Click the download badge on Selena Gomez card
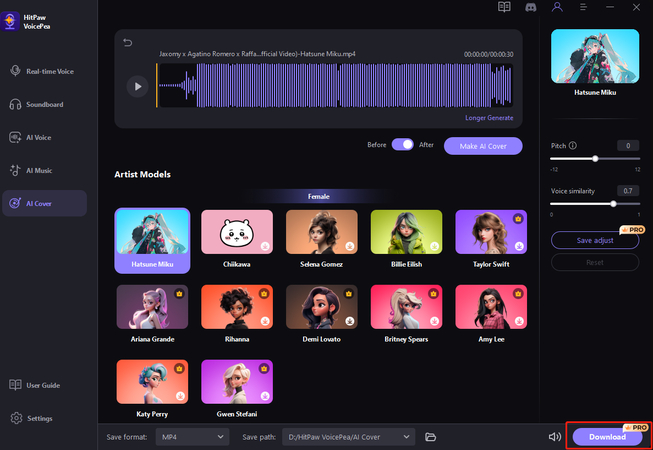Viewport: 653px width, 450px height. (350, 246)
